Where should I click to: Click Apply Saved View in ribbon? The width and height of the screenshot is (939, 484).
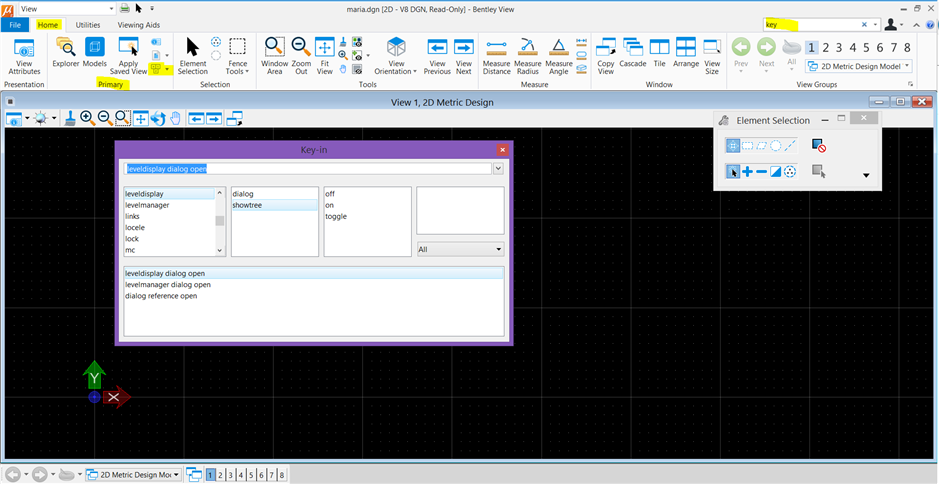tap(128, 56)
